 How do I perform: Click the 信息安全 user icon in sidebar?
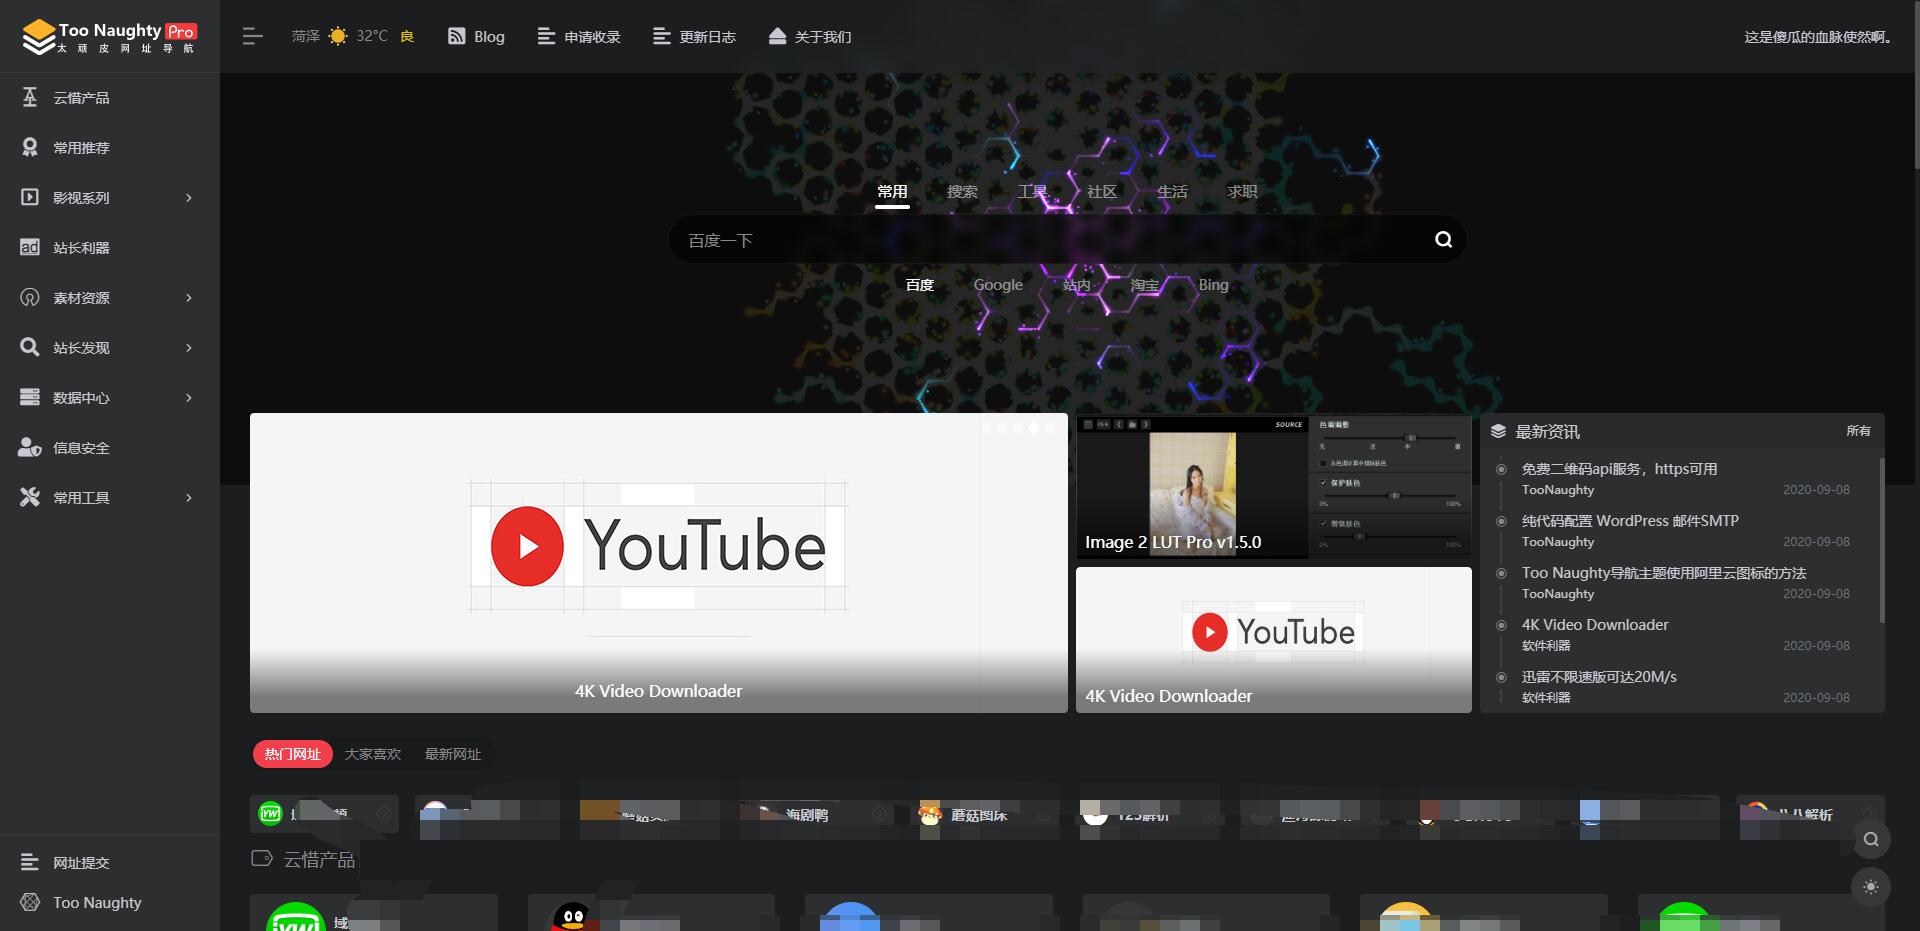(x=30, y=447)
